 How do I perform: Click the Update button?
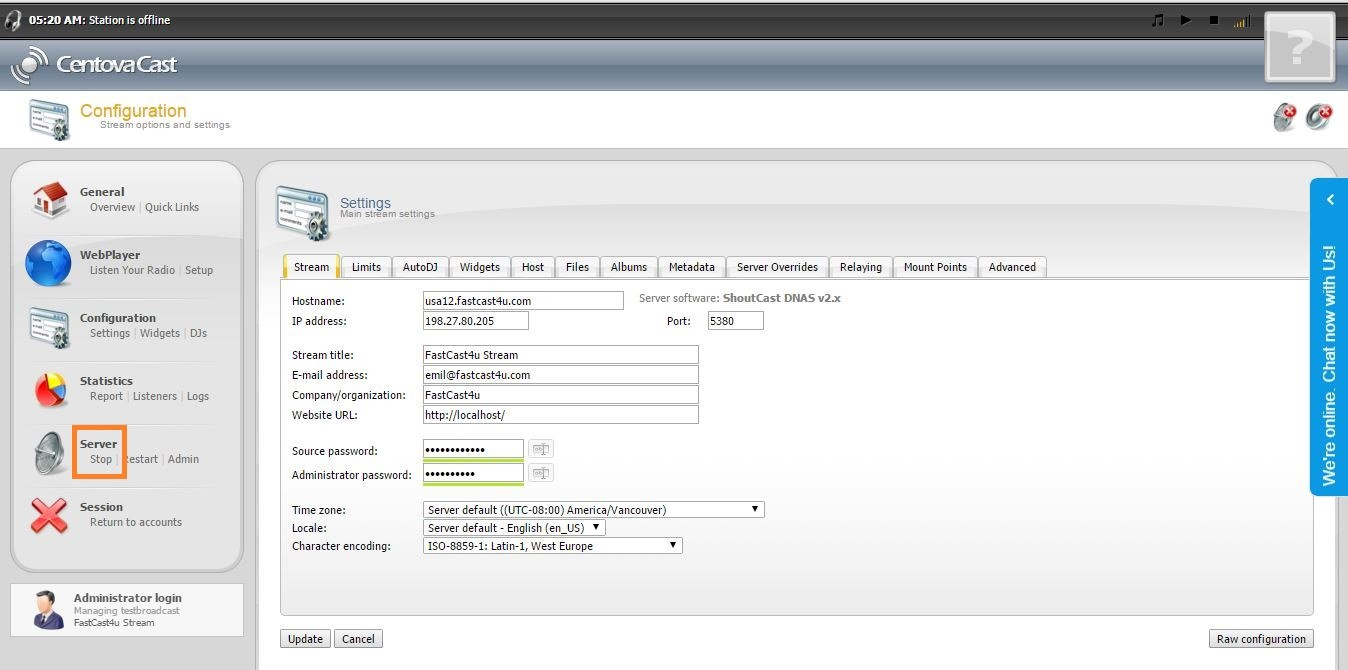[305, 639]
